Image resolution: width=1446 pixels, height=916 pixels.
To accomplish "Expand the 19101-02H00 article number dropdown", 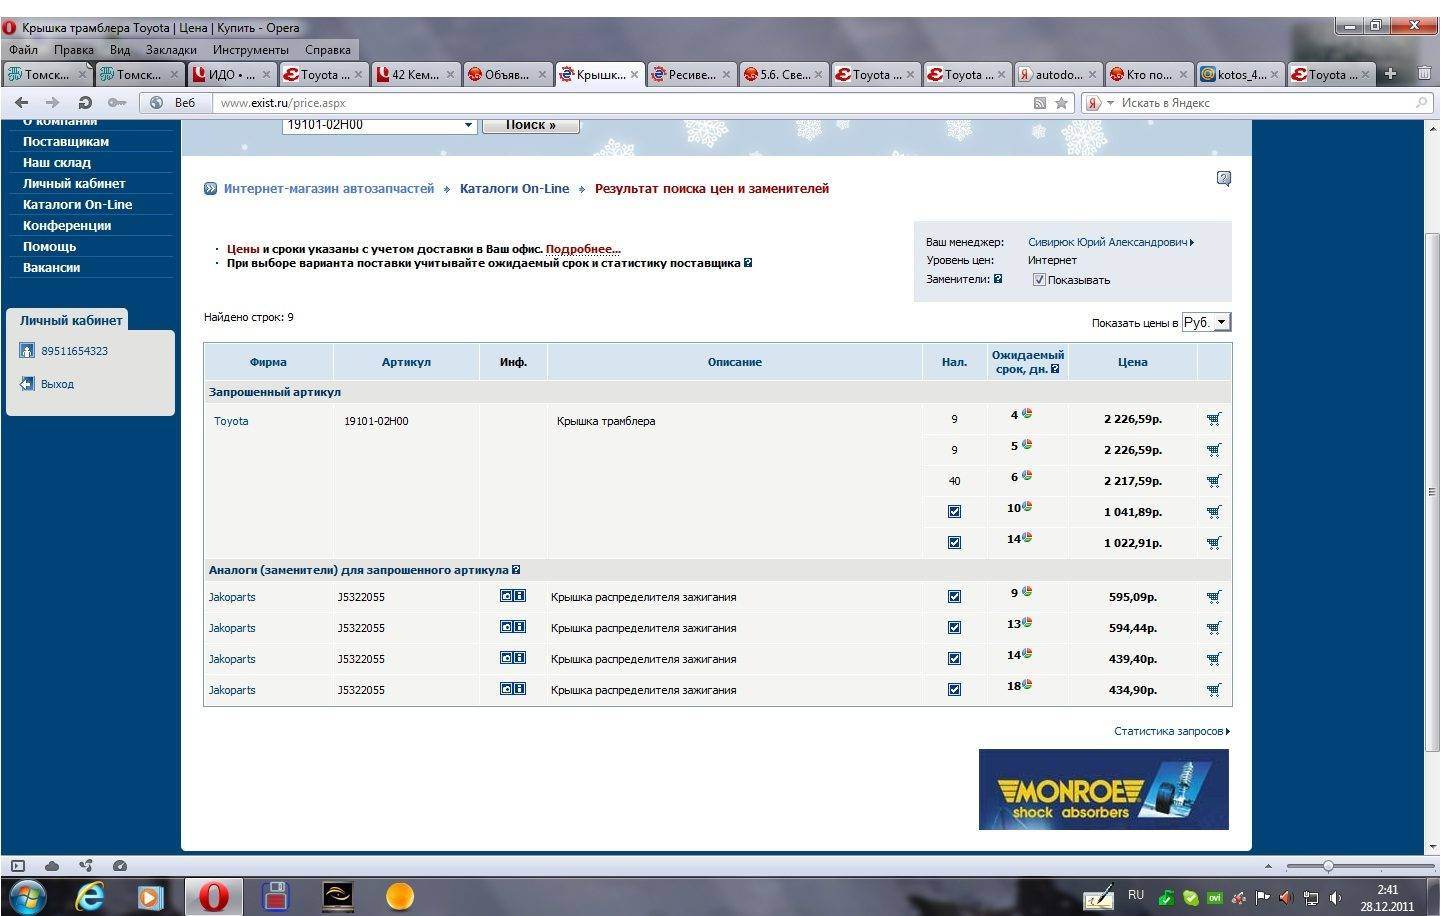I will click(468, 125).
